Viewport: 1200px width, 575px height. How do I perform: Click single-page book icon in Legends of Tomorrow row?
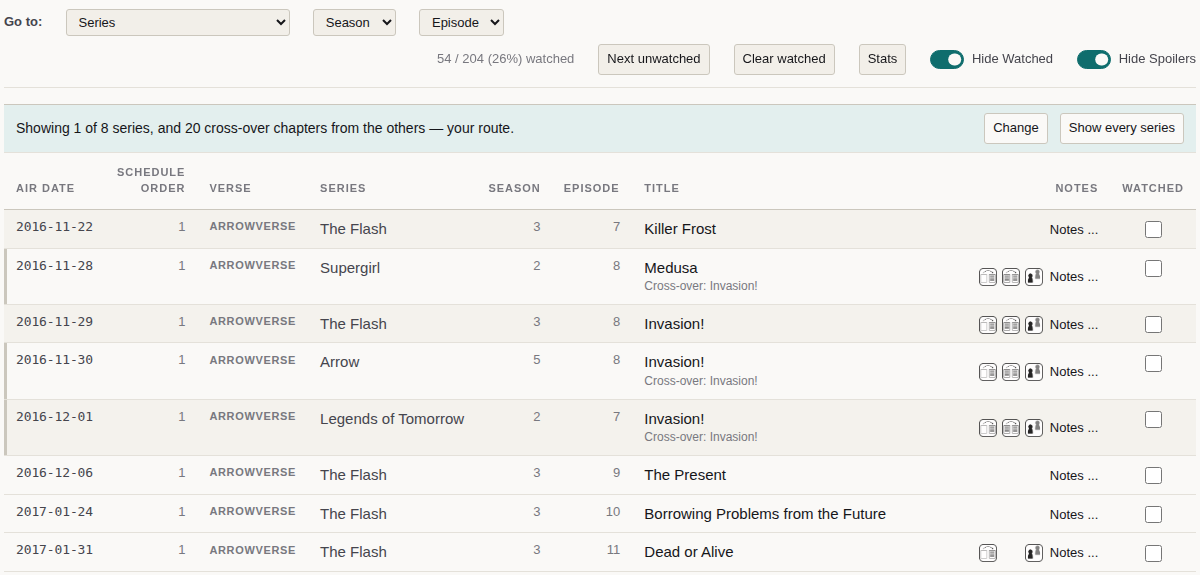[x=988, y=427]
